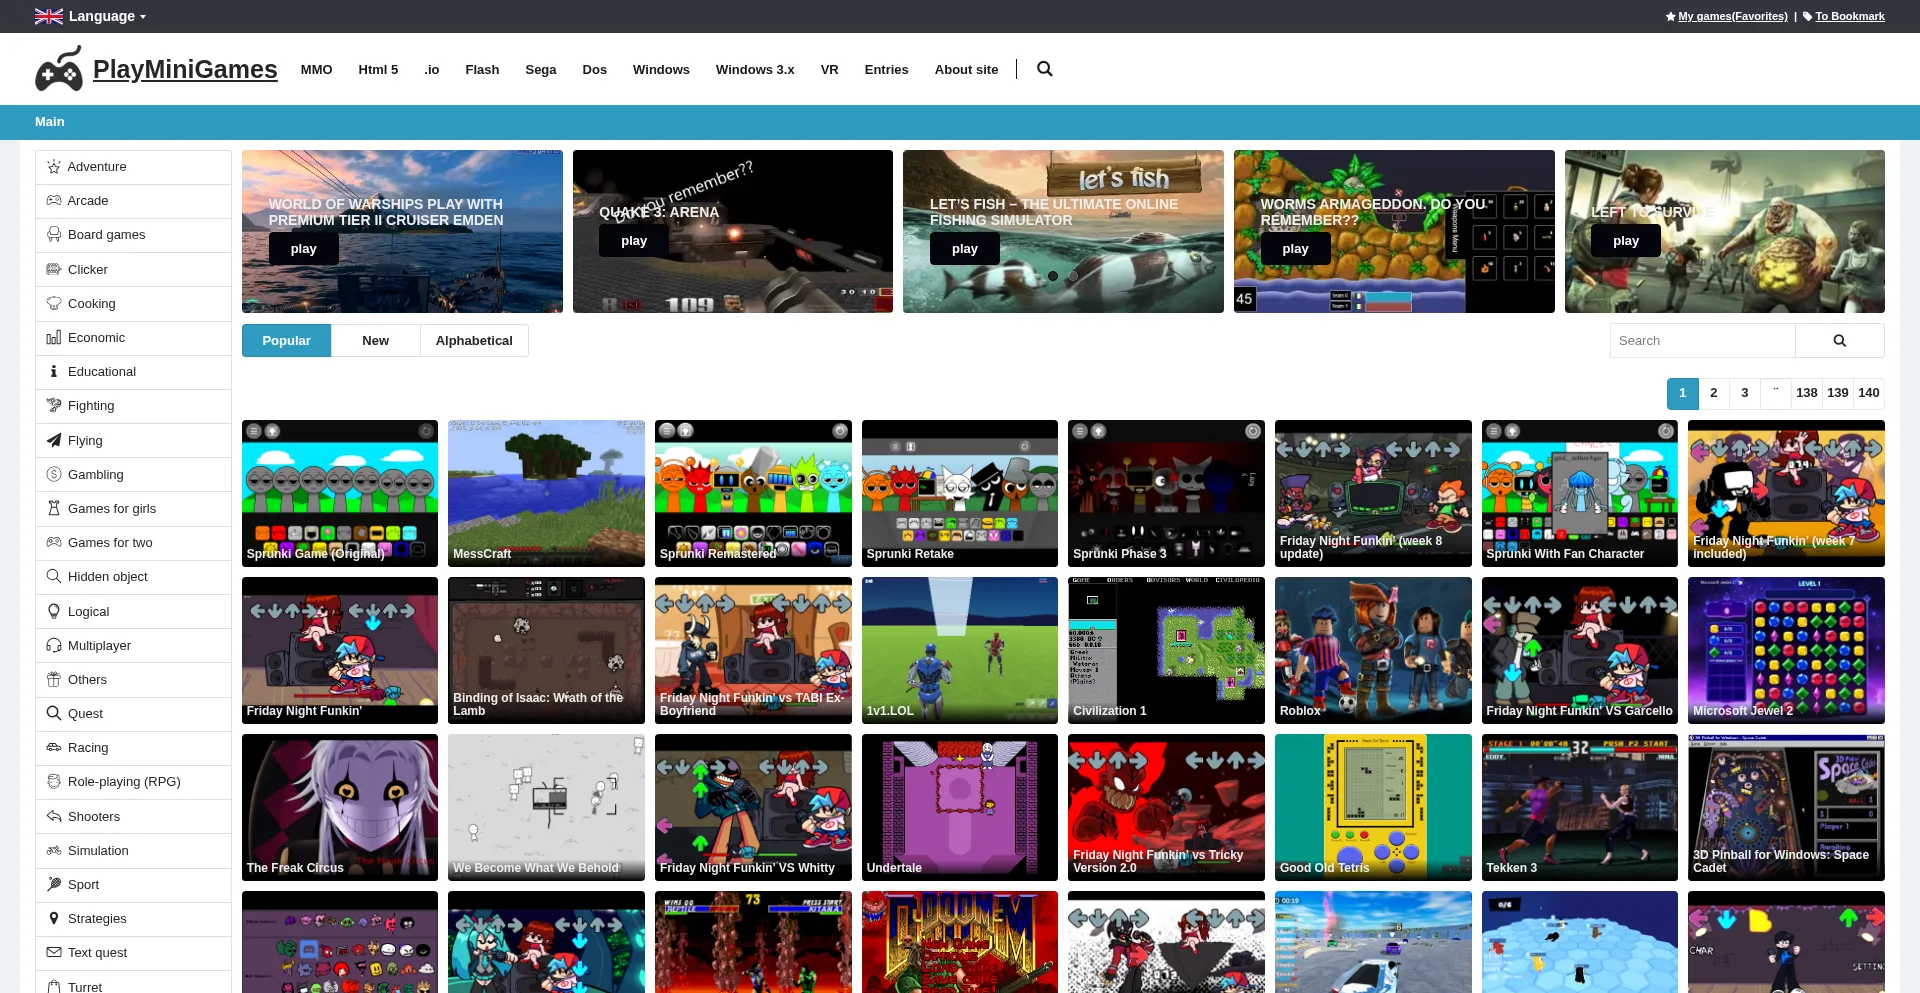1920x993 pixels.
Task: Open My games (Favorites) link
Action: [1732, 16]
